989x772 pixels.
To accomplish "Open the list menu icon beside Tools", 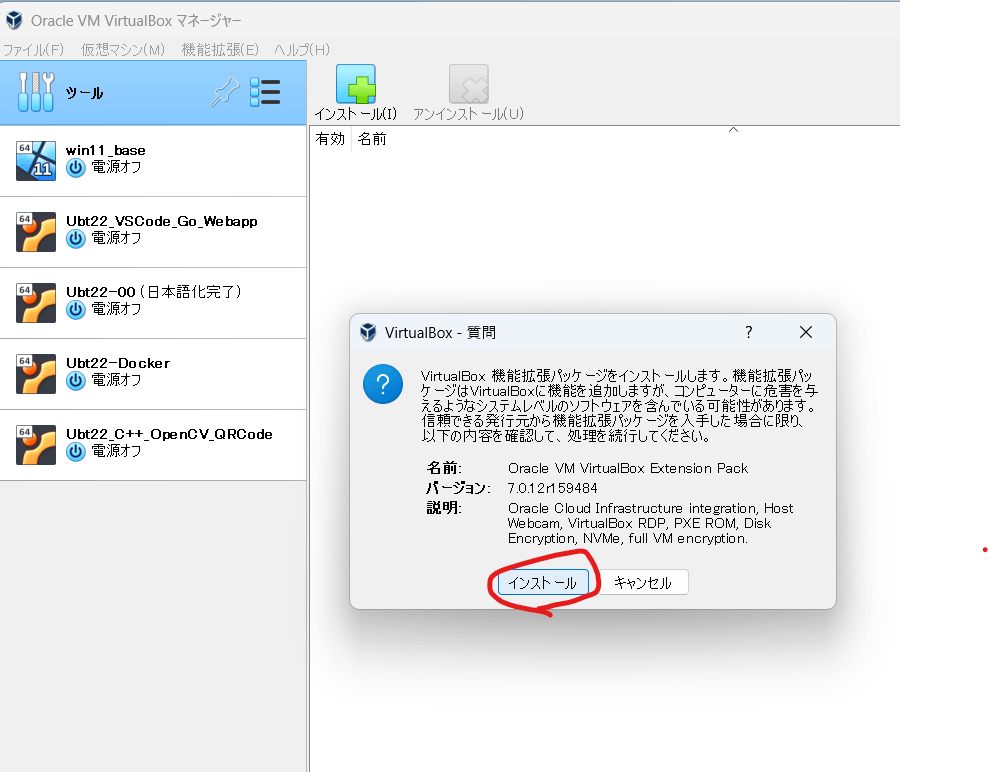I will pyautogui.click(x=265, y=92).
